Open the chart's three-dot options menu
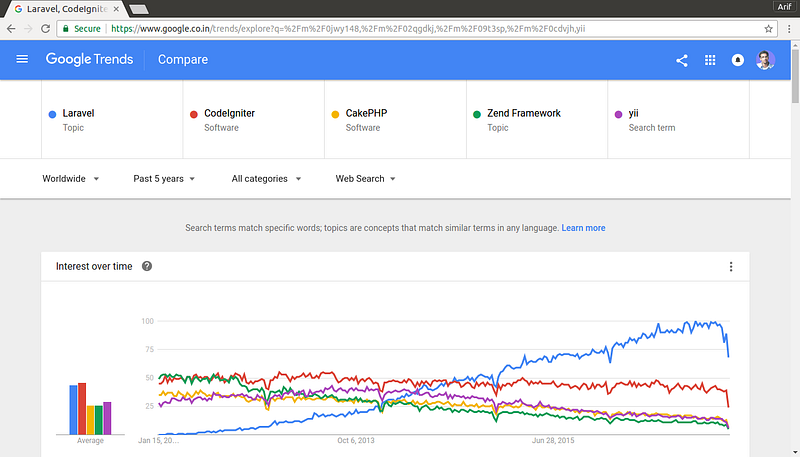 click(731, 267)
